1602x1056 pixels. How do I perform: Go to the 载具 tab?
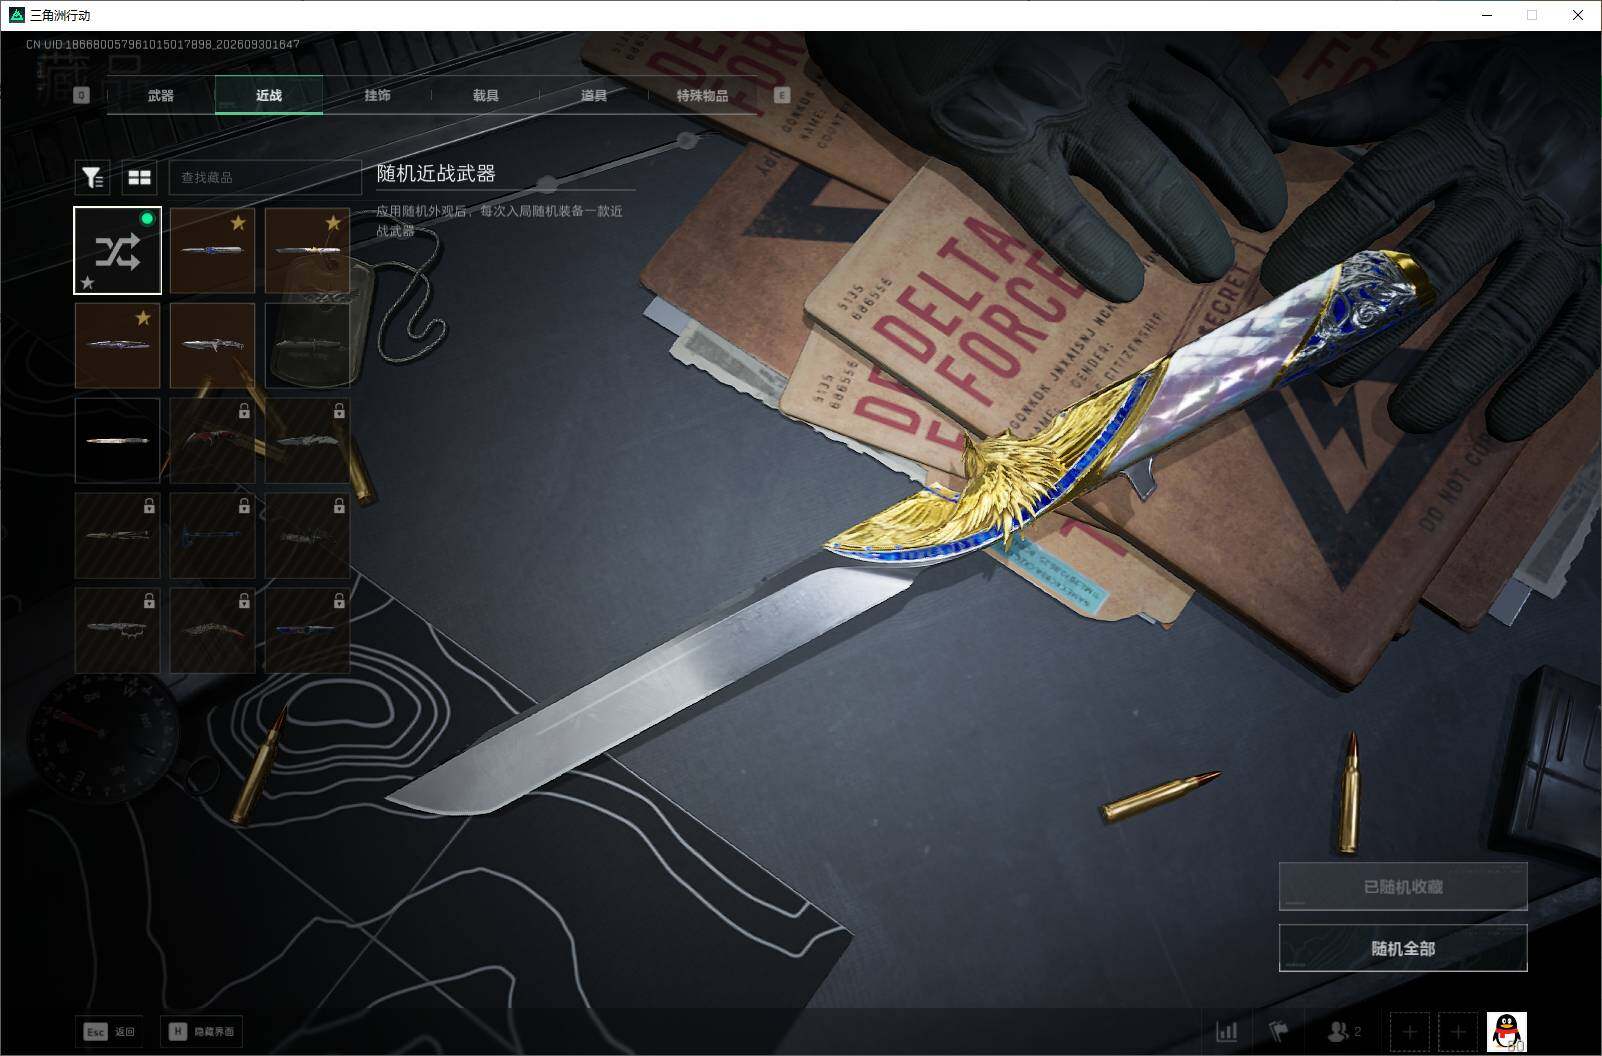click(486, 95)
